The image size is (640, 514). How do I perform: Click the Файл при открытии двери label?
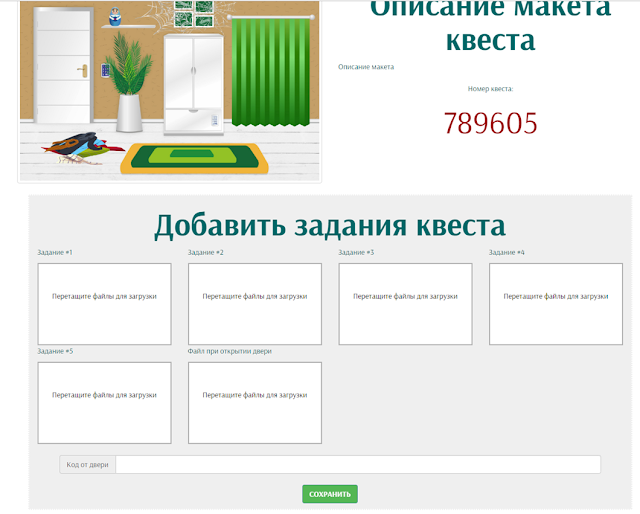pos(230,351)
